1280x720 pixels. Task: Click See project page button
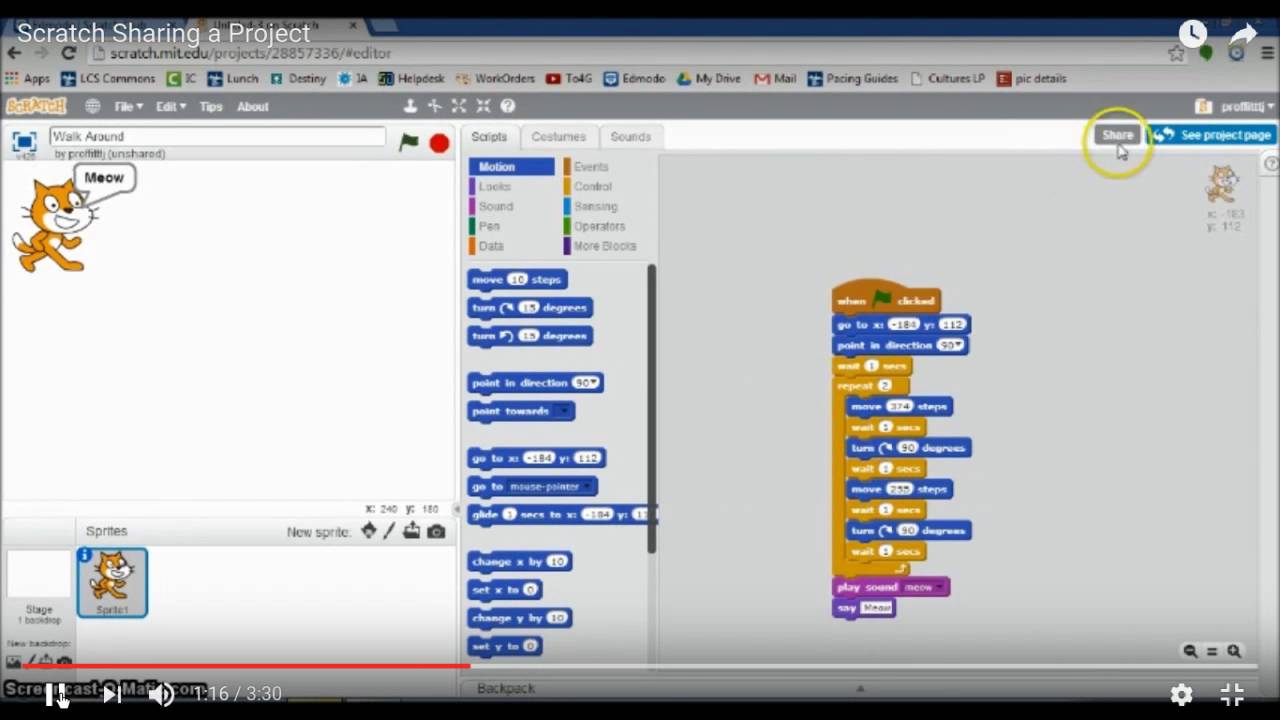coord(1214,135)
